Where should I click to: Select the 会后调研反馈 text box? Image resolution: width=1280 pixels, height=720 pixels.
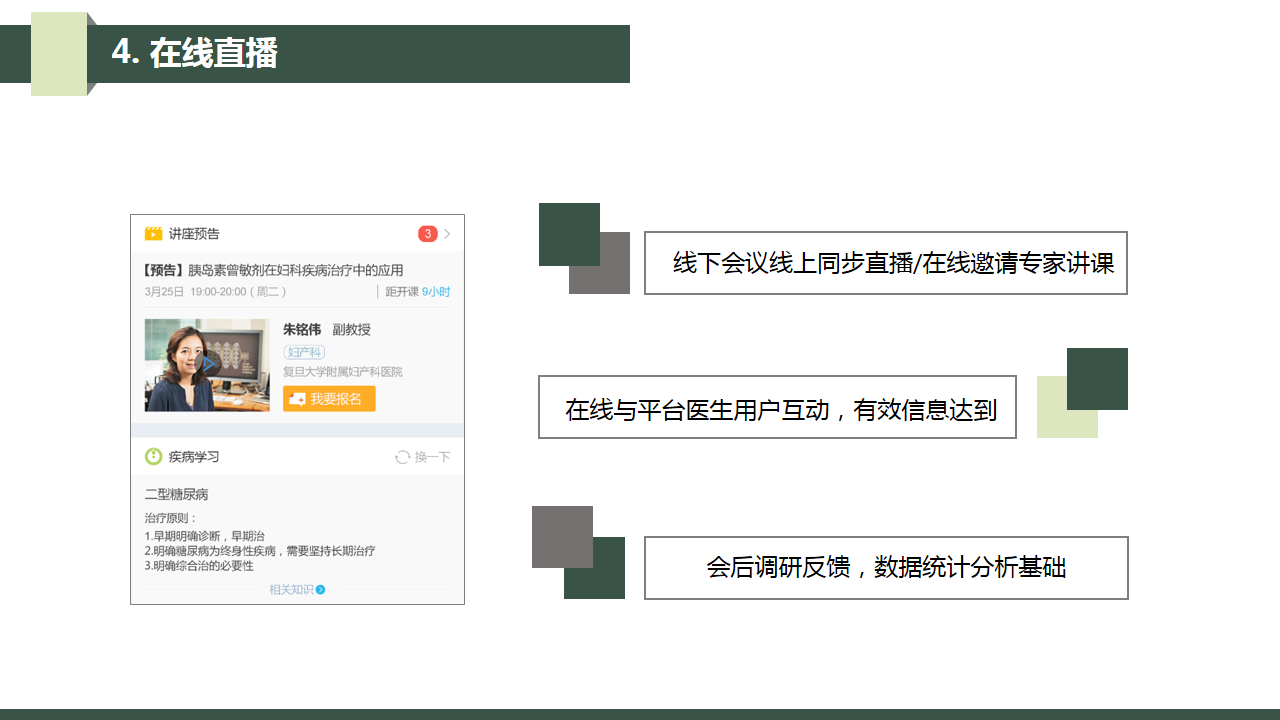point(886,568)
